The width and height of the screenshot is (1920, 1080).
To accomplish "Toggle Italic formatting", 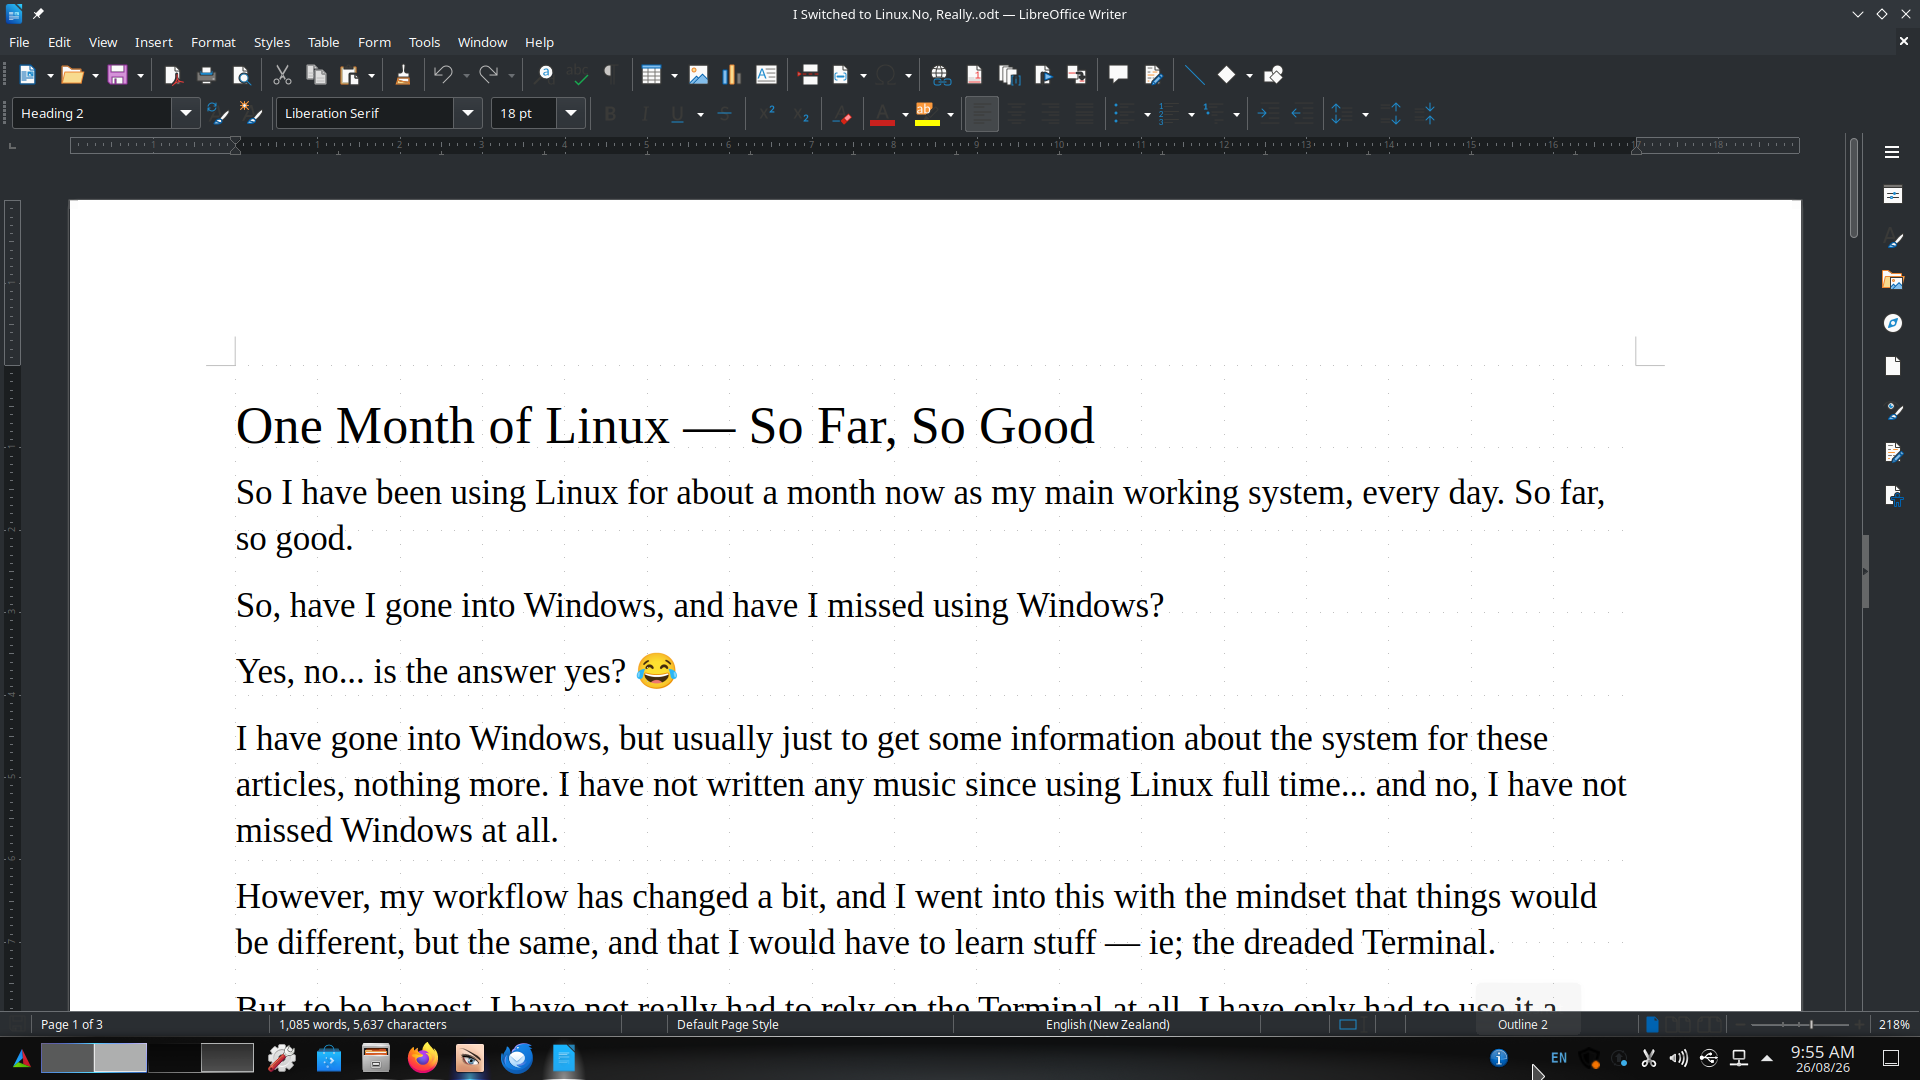I will (x=644, y=114).
